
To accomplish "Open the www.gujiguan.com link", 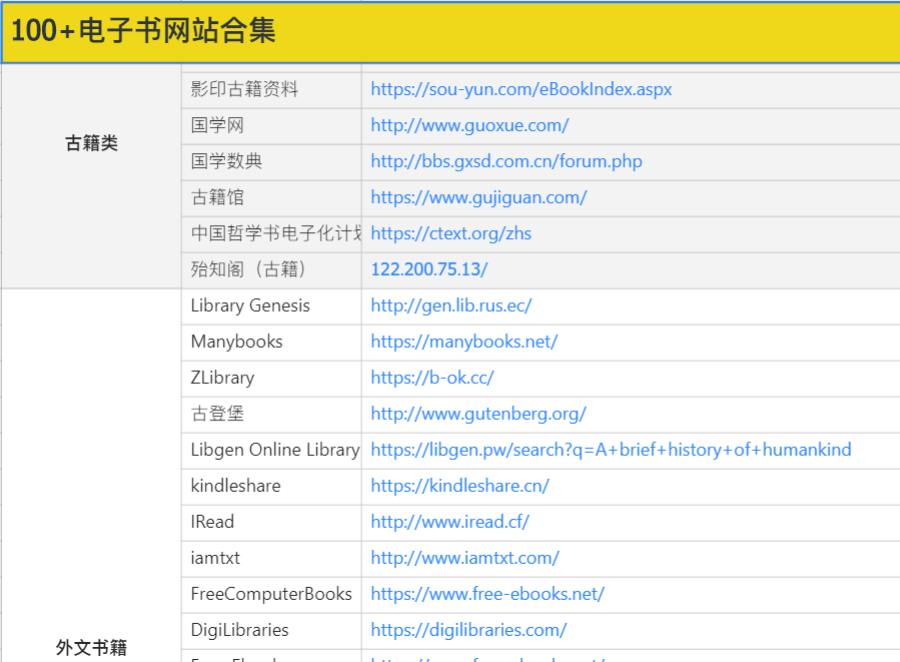I will click(x=479, y=198).
